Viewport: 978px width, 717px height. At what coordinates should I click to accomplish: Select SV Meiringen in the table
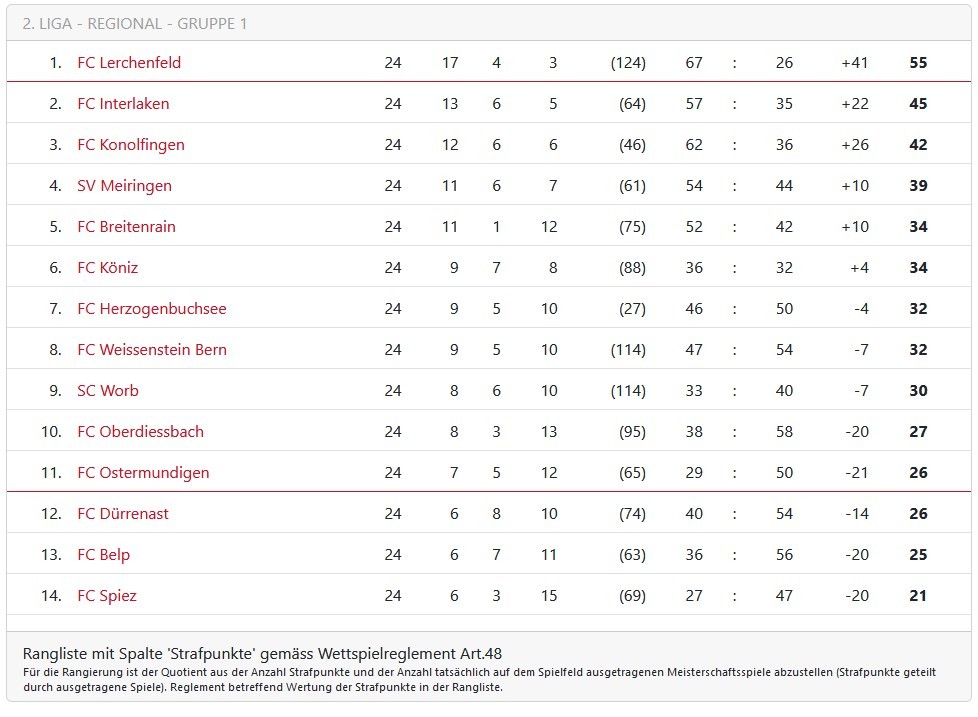[x=124, y=186]
